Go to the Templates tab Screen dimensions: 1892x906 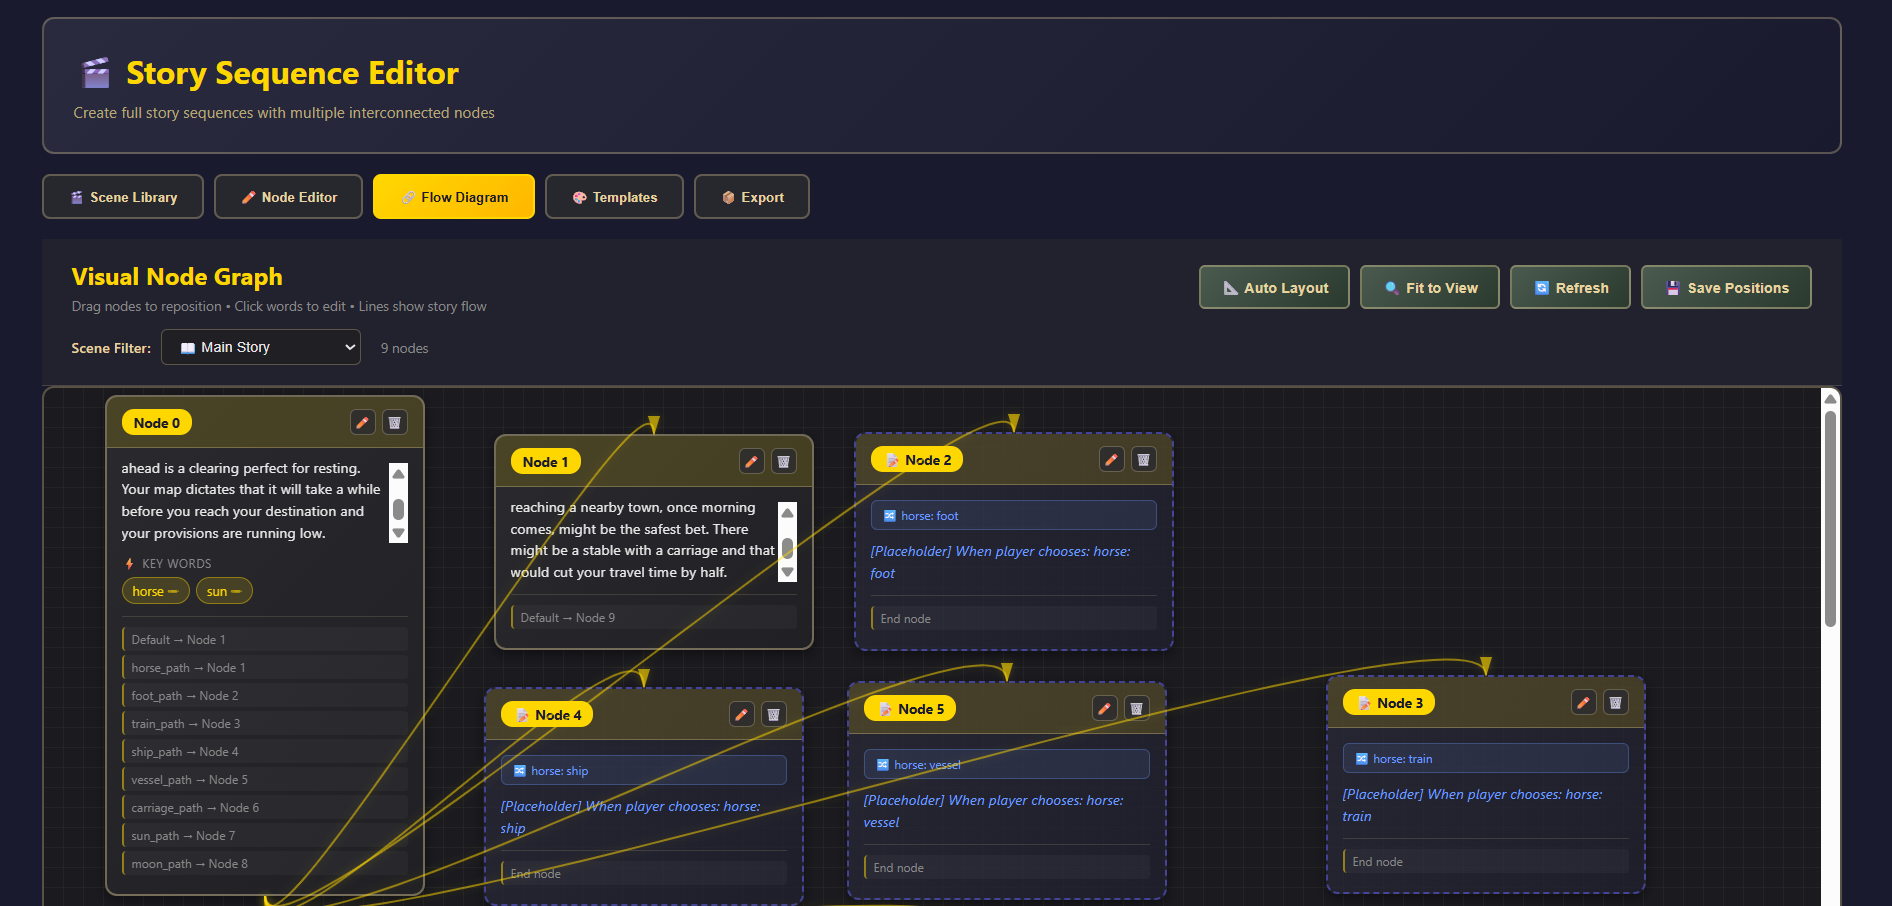pyautogui.click(x=614, y=197)
